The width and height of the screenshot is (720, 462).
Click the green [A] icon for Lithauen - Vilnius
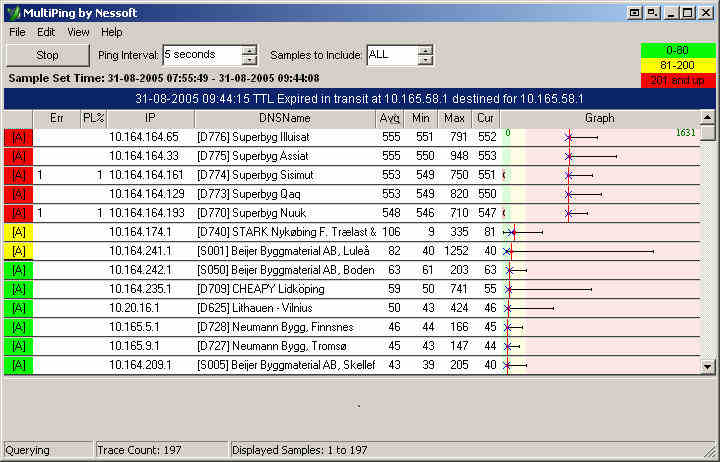click(x=18, y=308)
